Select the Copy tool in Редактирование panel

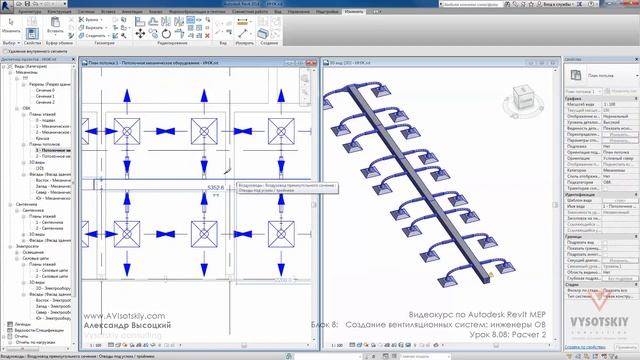tap(153, 34)
